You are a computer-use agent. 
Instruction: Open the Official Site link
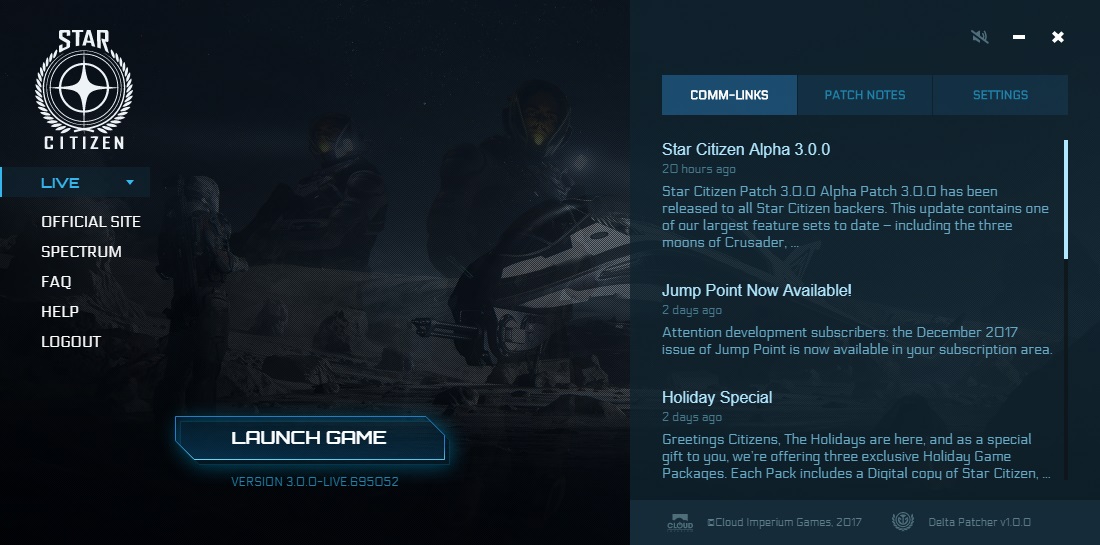[90, 222]
